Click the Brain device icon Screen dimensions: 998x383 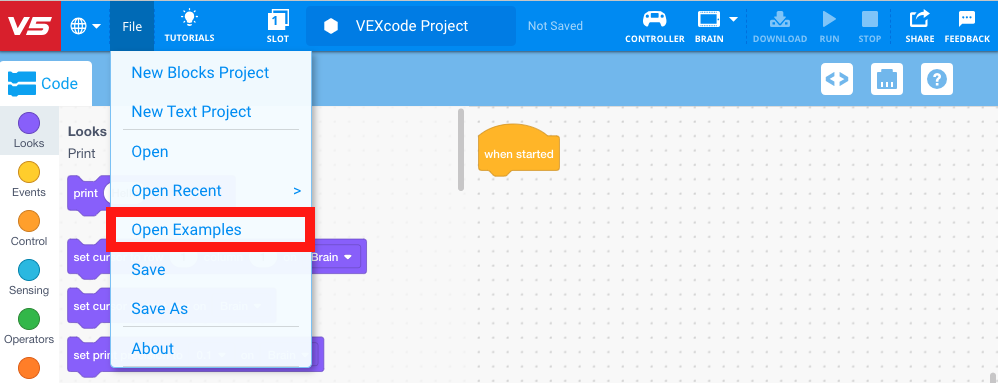tap(709, 19)
